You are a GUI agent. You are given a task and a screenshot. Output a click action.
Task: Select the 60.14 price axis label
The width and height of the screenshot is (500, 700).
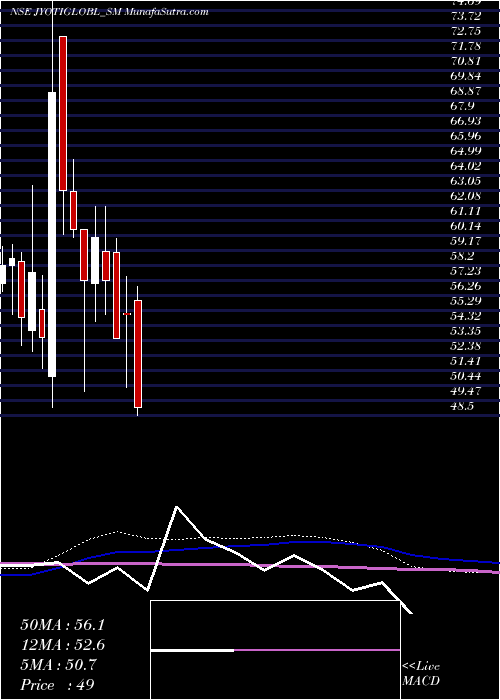coord(466,226)
